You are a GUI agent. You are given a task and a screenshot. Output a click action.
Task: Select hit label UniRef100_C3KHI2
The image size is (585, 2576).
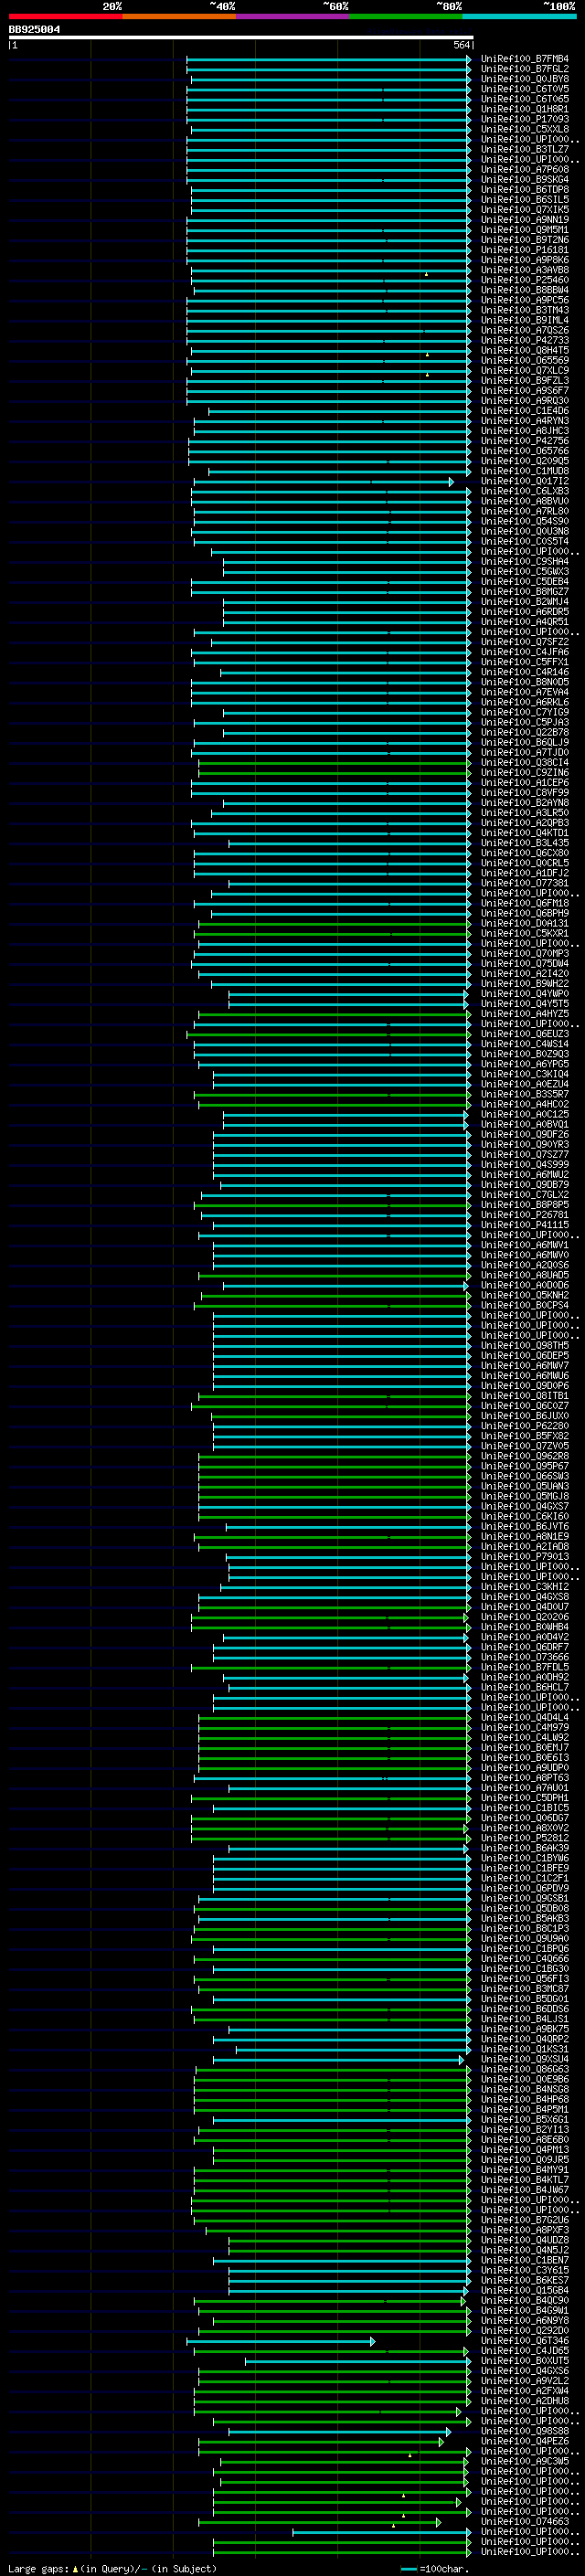(525, 1587)
